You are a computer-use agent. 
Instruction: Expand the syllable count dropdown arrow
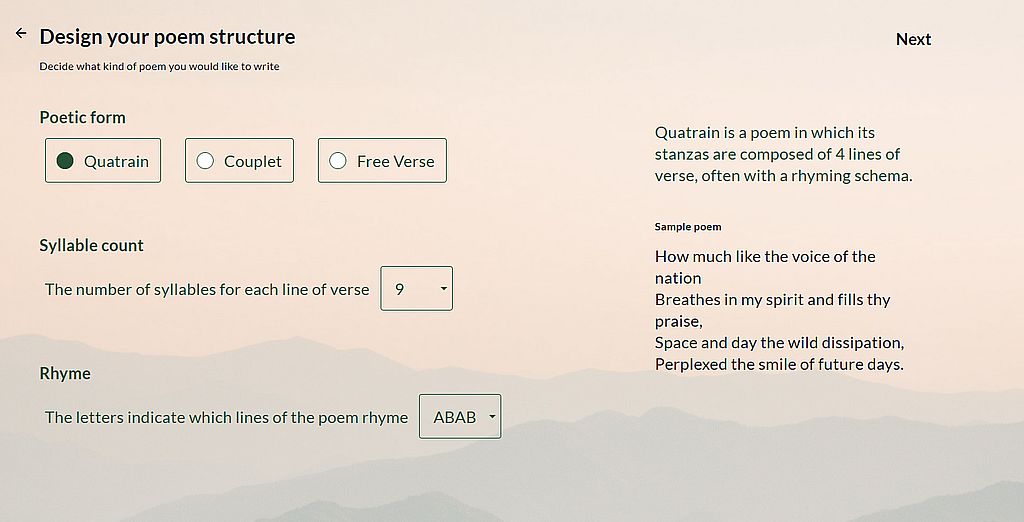(443, 289)
